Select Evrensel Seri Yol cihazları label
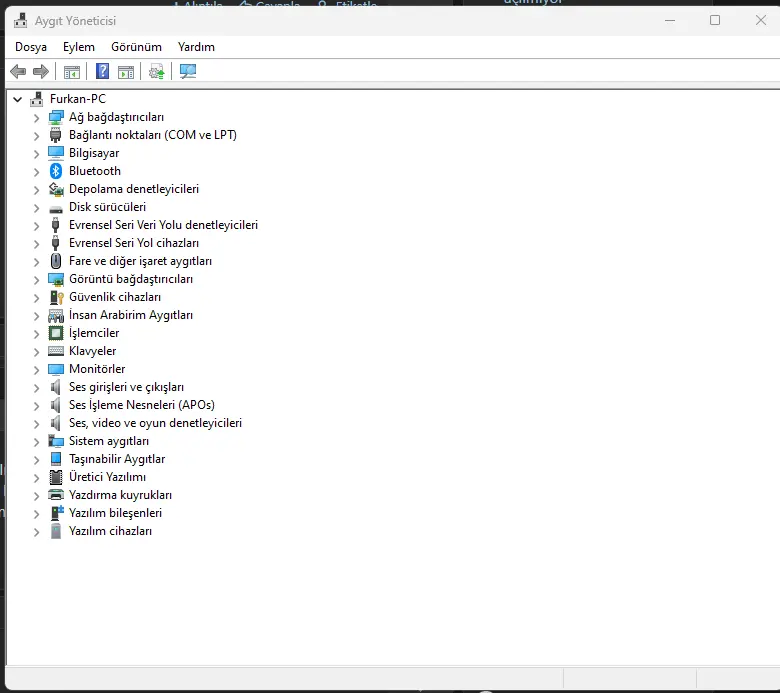This screenshot has height=693, width=780. [x=134, y=243]
